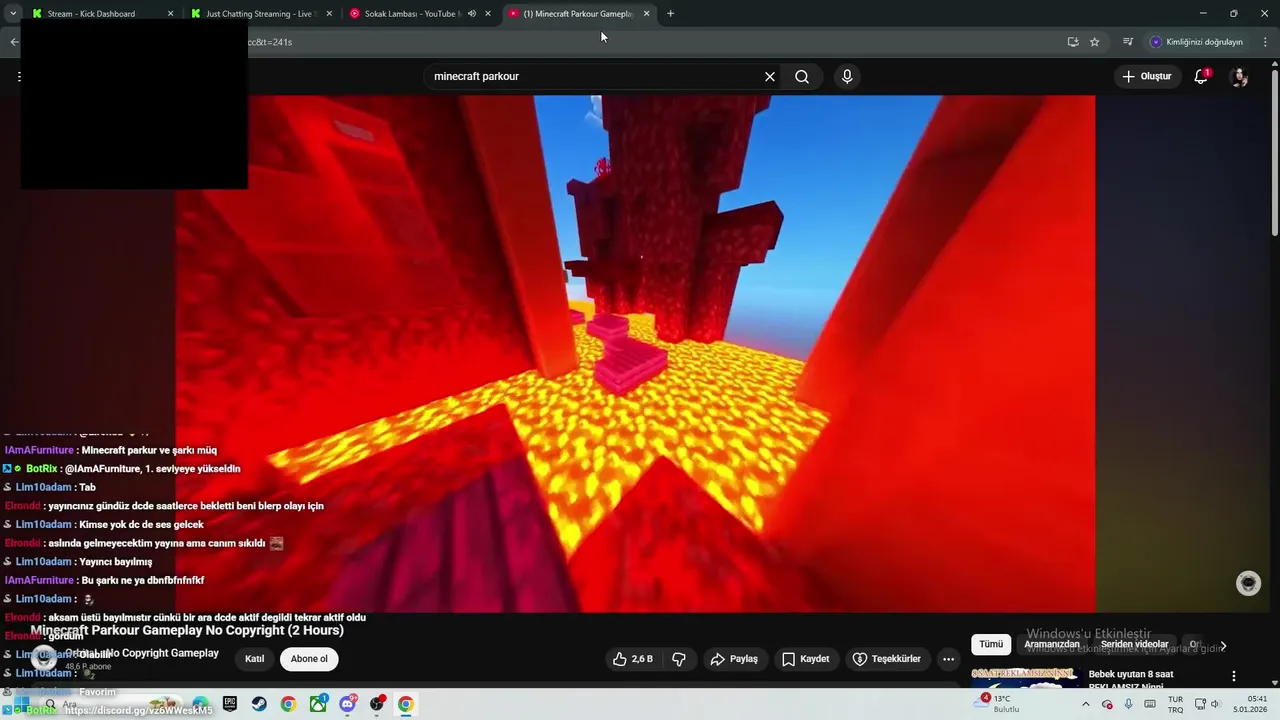Bookmark this page with star icon
The width and height of the screenshot is (1280, 720).
[x=1095, y=42]
